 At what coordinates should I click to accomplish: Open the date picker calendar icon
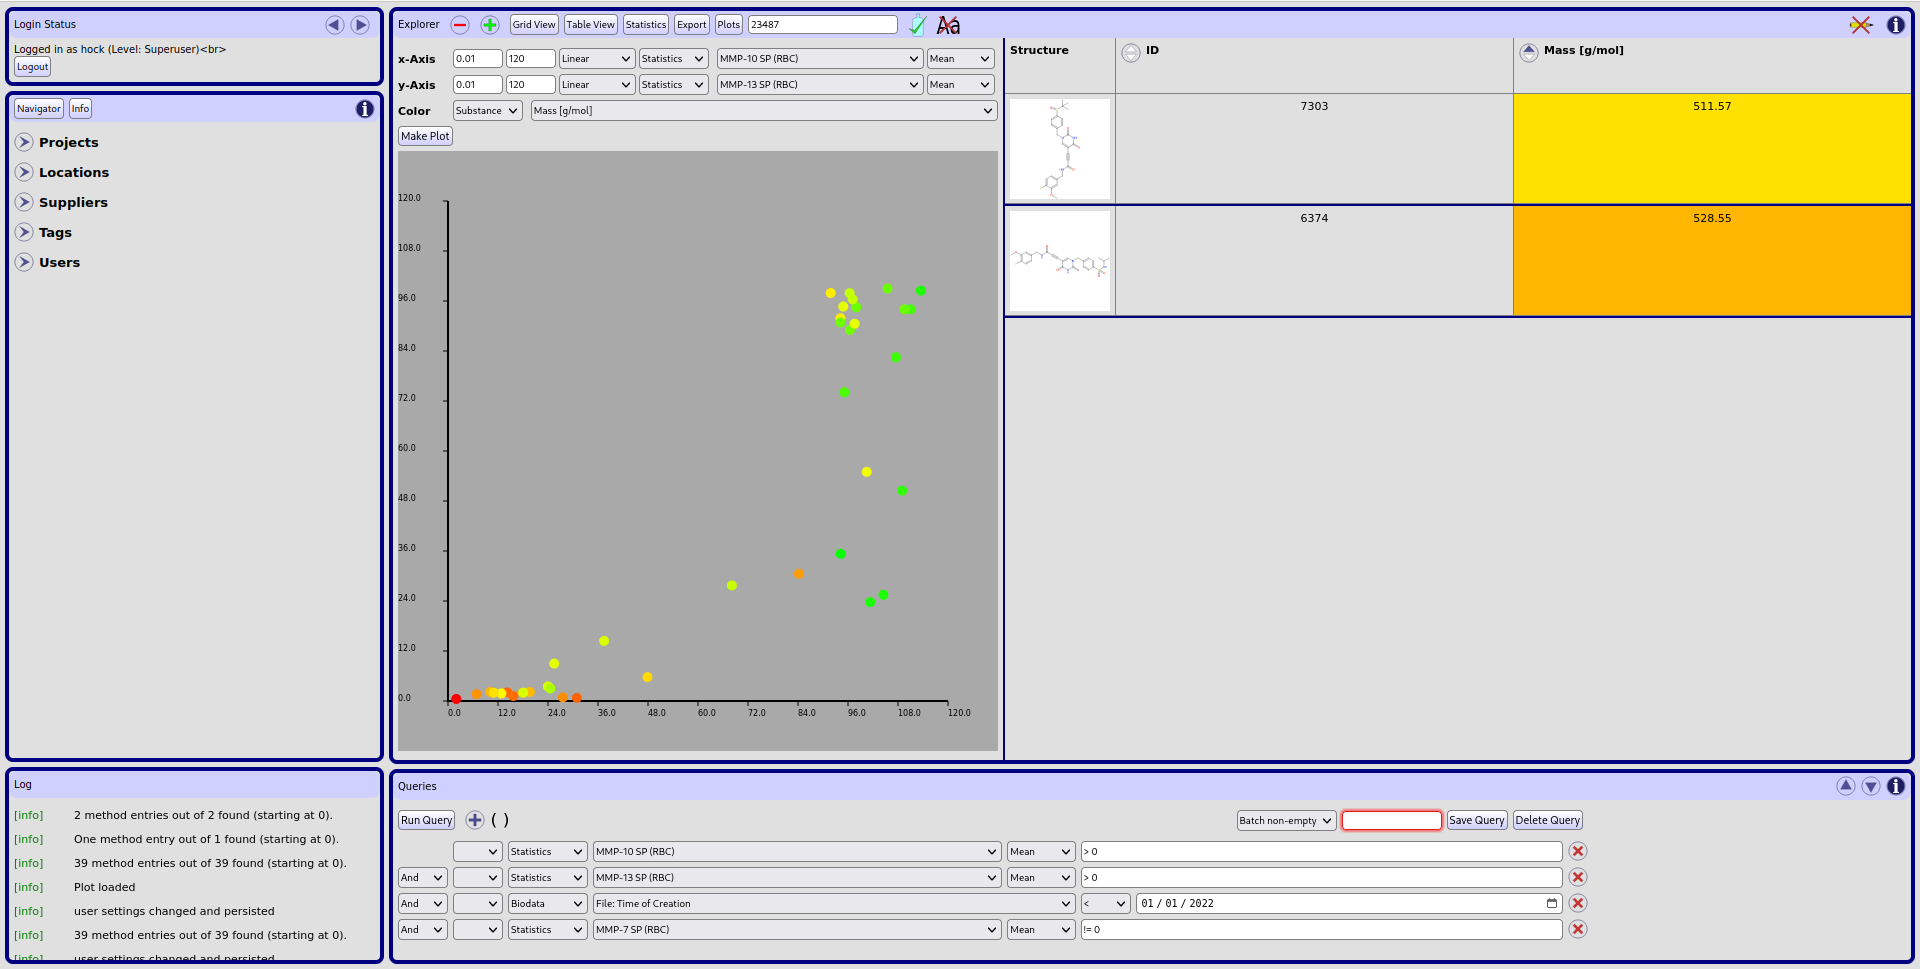[1552, 903]
